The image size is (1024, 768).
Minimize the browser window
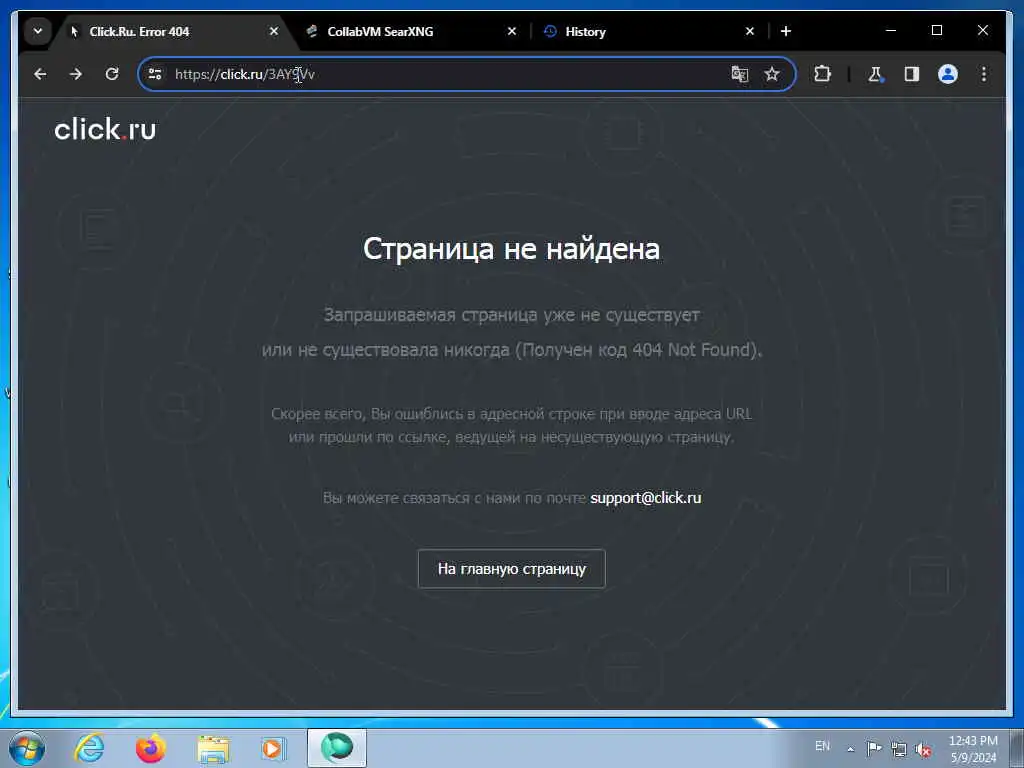click(891, 31)
